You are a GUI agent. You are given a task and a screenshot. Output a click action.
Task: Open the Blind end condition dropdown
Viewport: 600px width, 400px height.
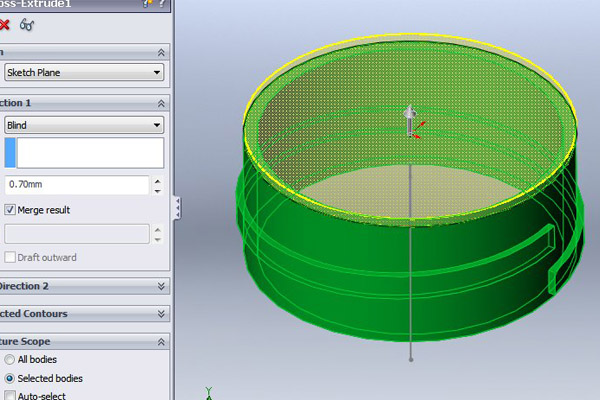(x=84, y=125)
